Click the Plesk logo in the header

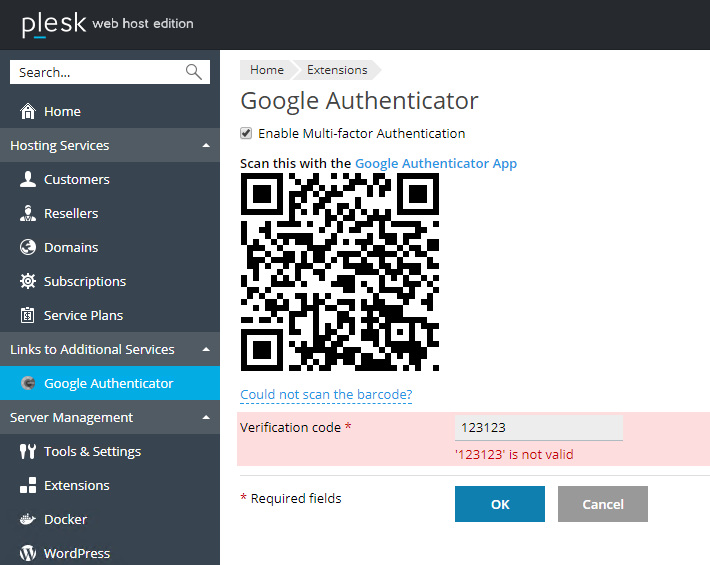(53, 24)
